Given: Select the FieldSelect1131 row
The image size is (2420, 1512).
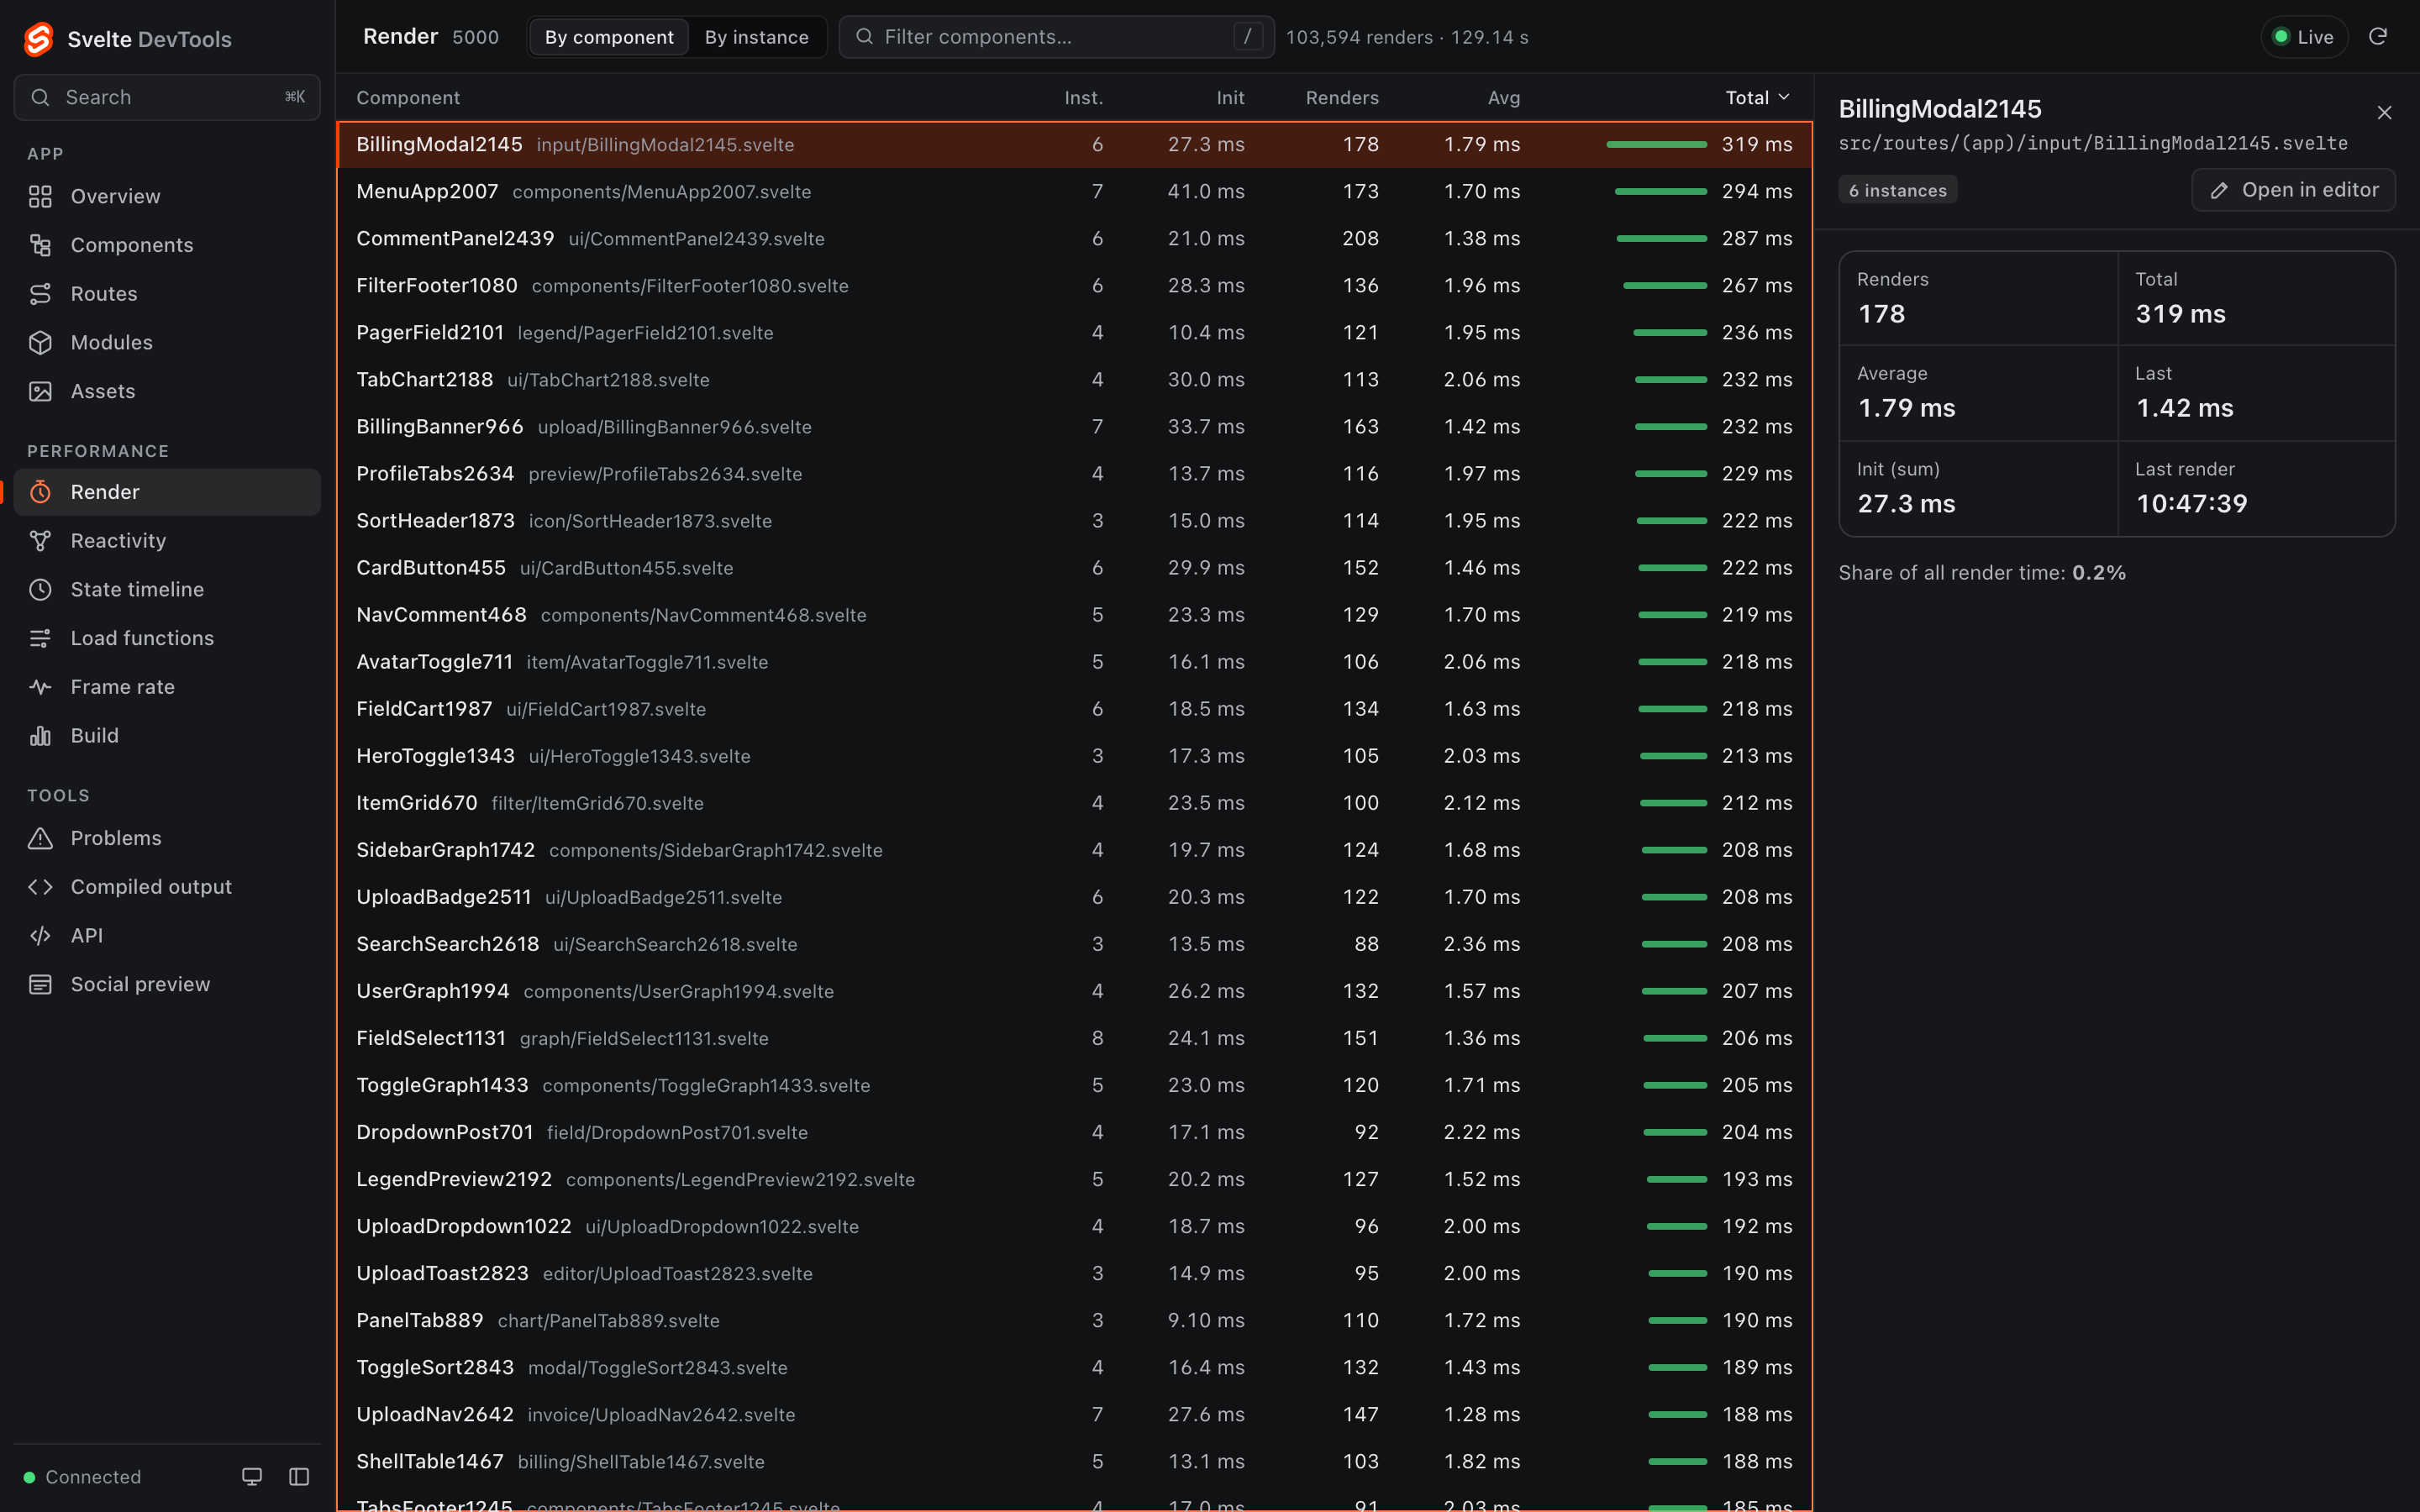Looking at the screenshot, I should coord(1074,1038).
